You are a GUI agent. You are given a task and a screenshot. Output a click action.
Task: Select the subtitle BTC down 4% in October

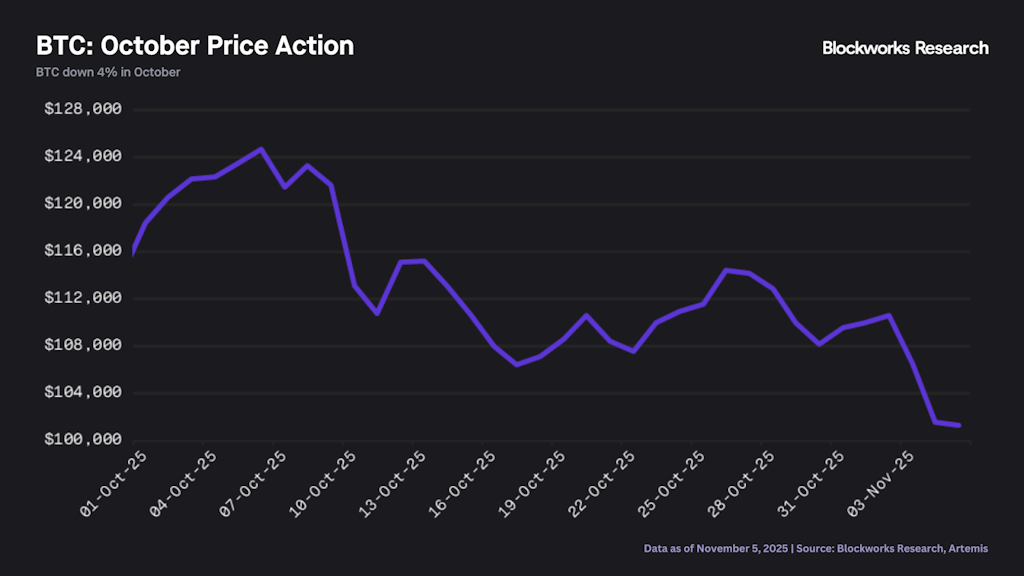pos(108,72)
